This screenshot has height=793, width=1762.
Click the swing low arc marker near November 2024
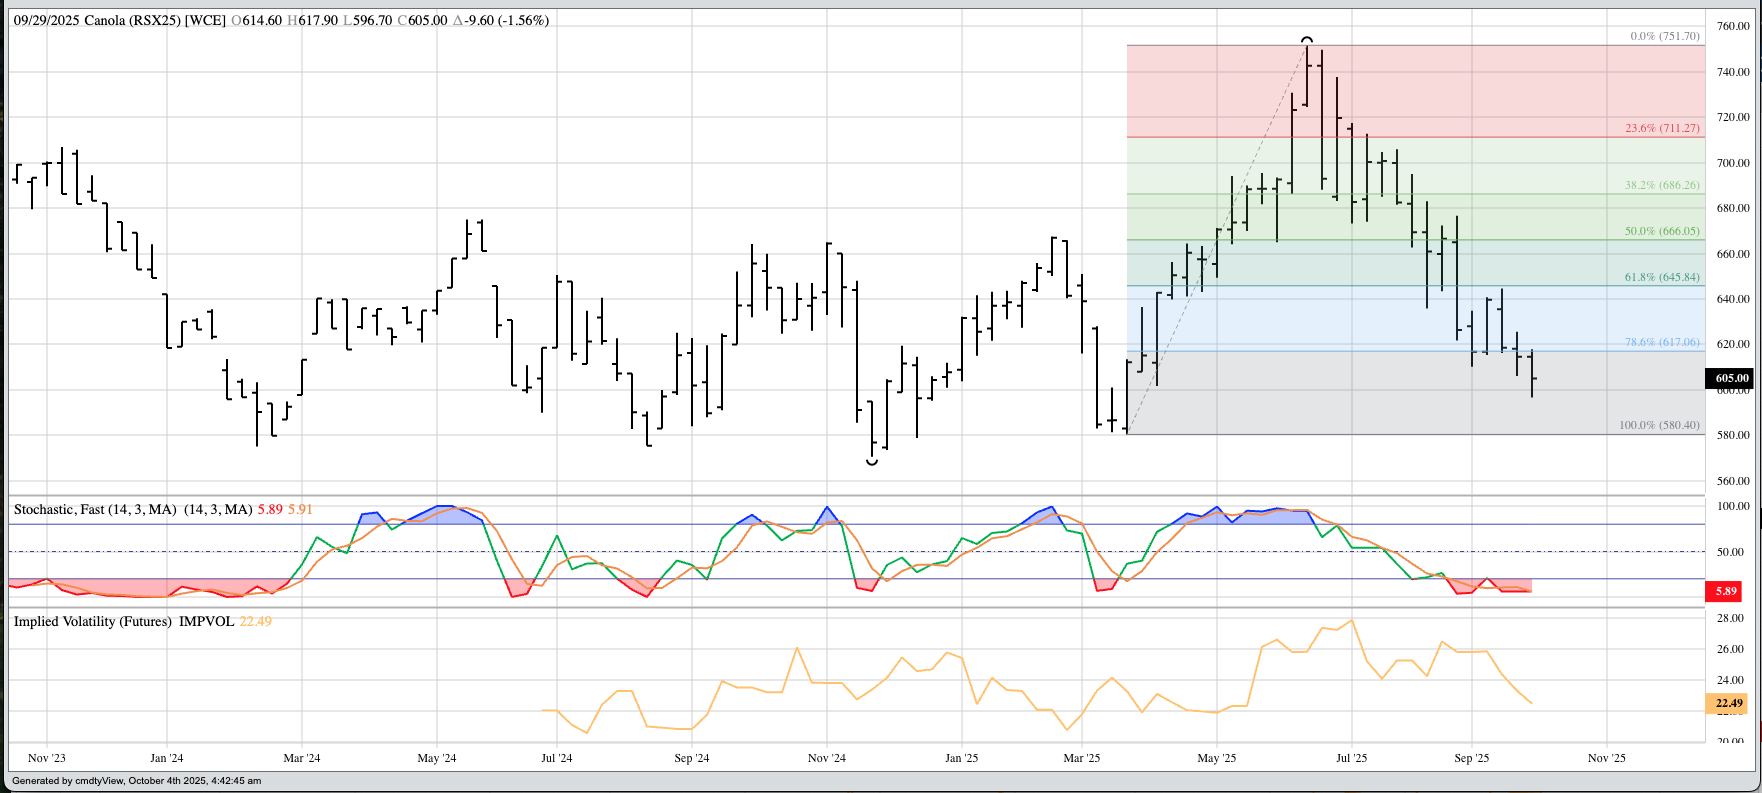(x=872, y=461)
